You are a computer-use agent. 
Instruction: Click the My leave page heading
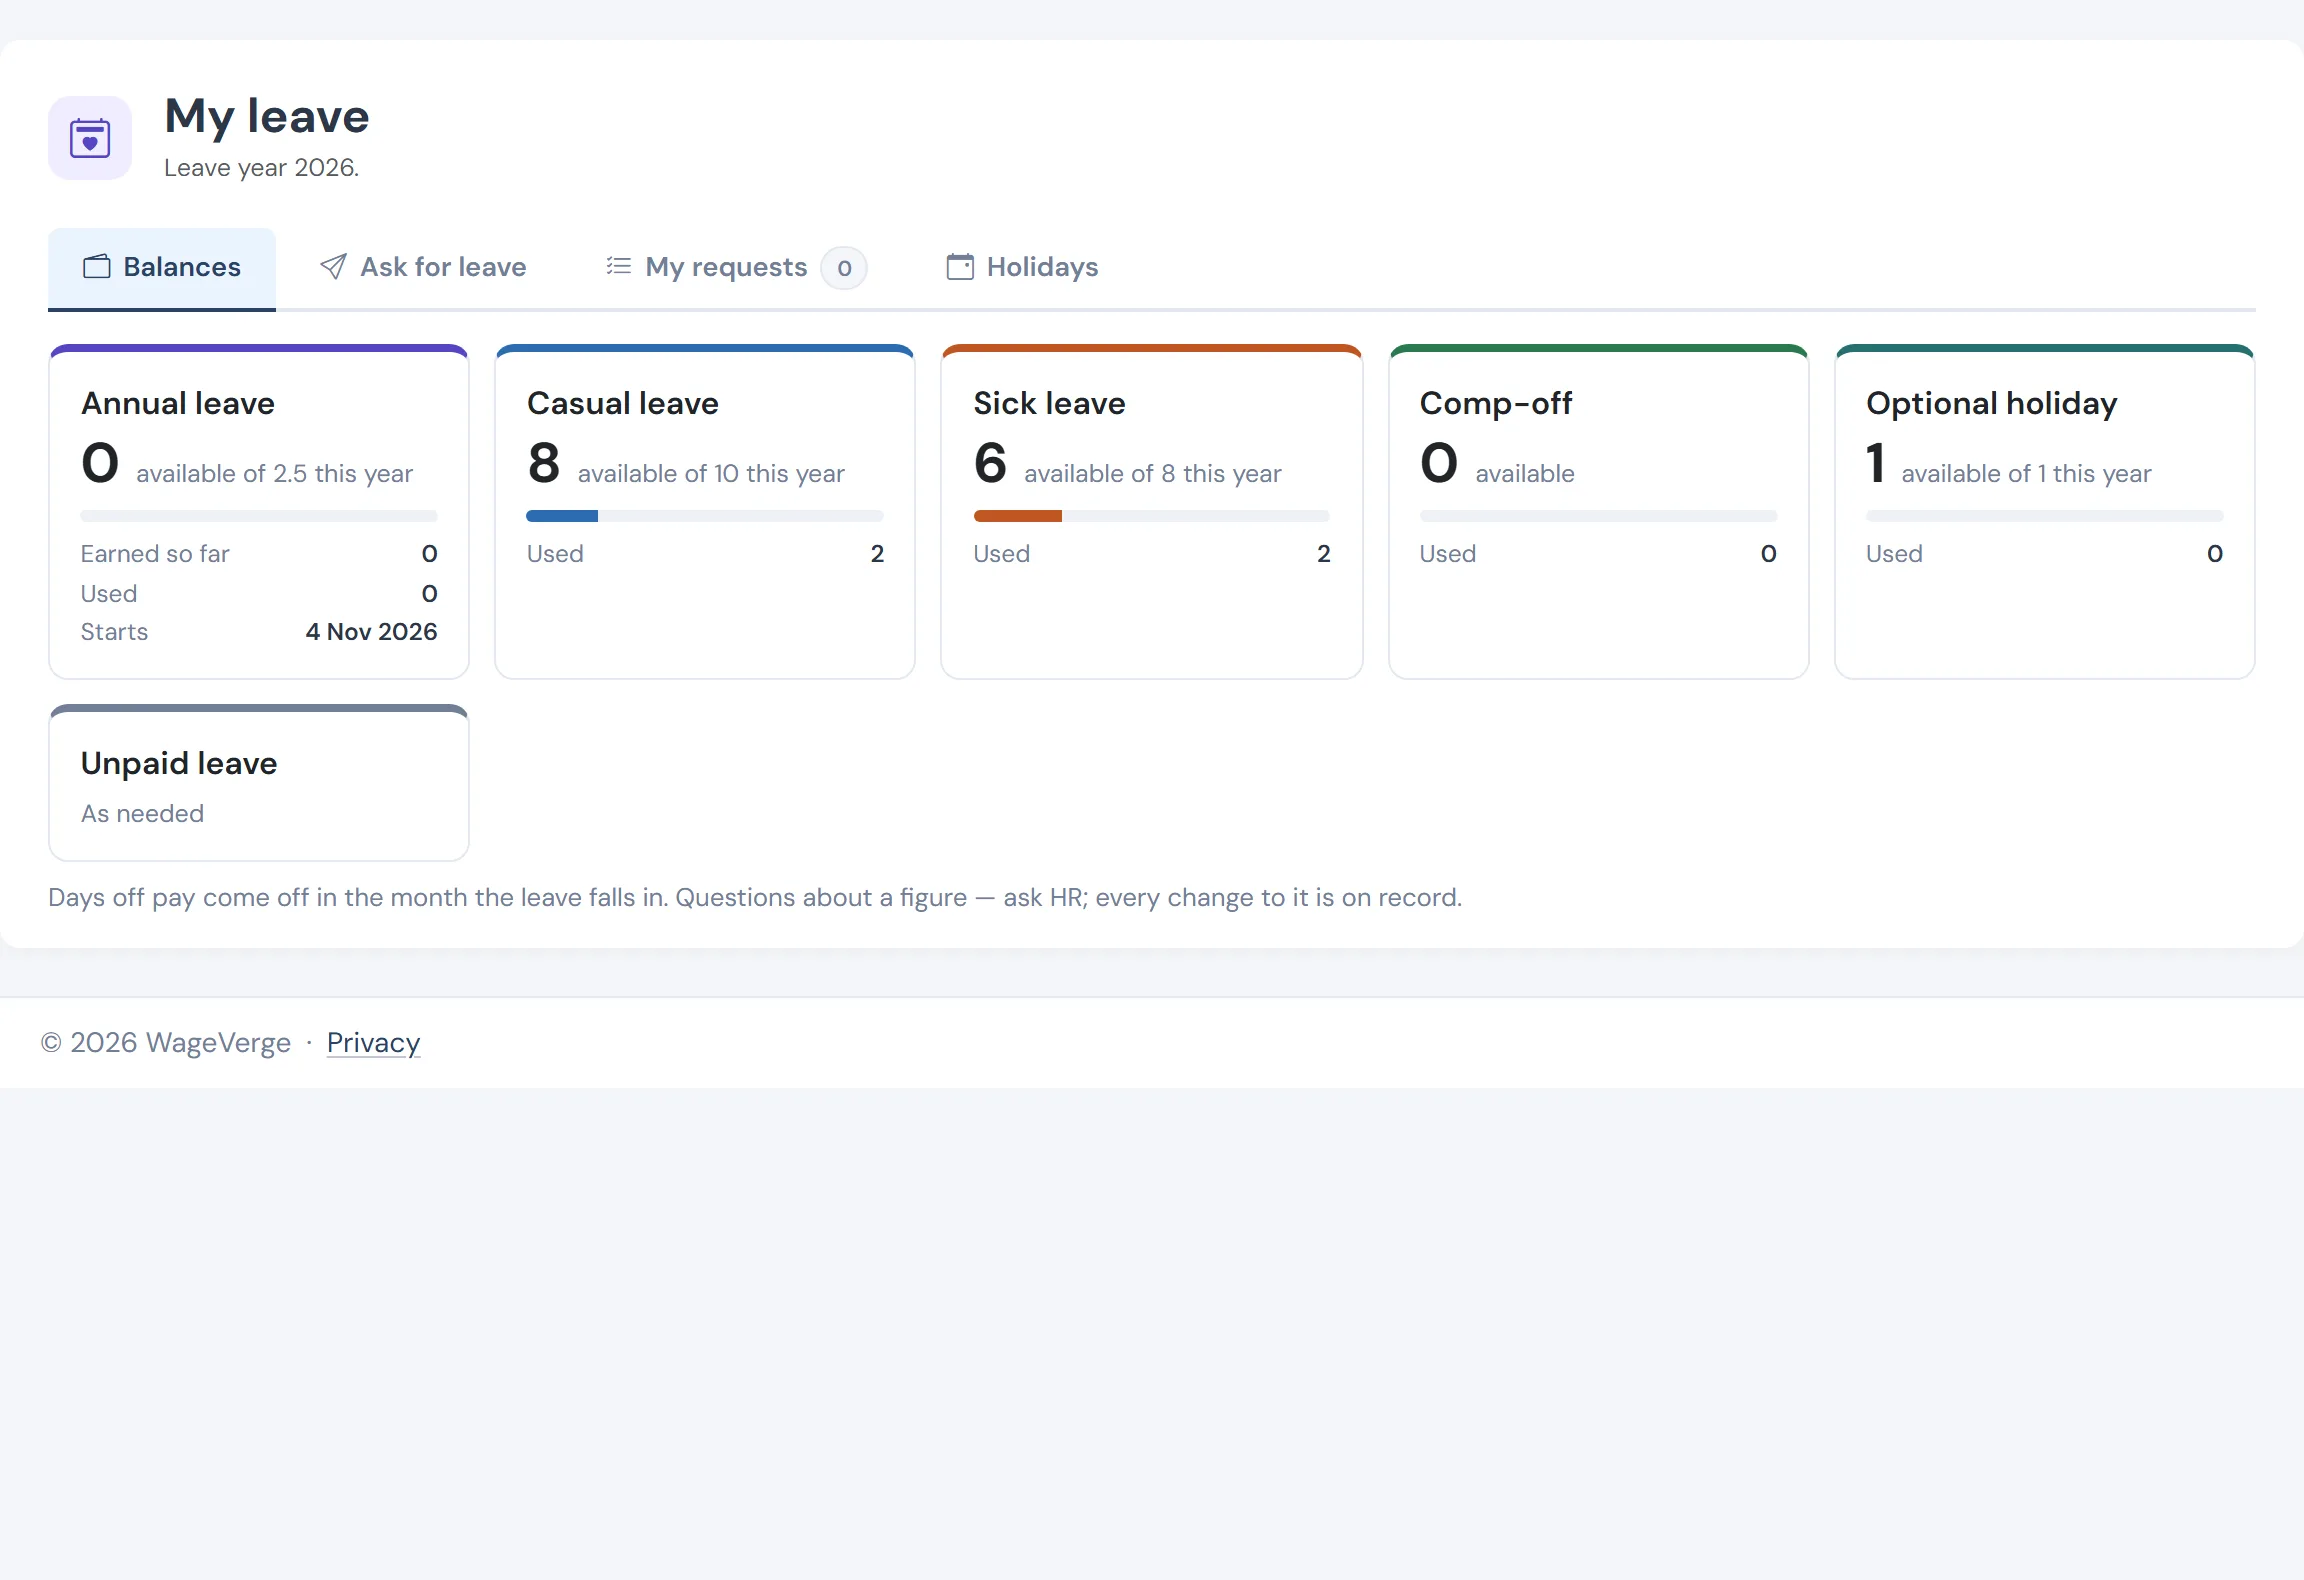pos(267,116)
